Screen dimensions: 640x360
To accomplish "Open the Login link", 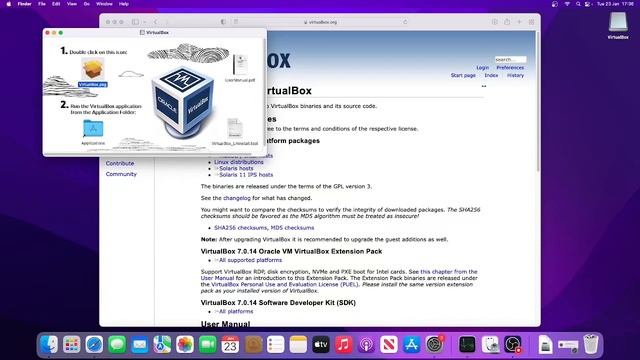I will [482, 68].
